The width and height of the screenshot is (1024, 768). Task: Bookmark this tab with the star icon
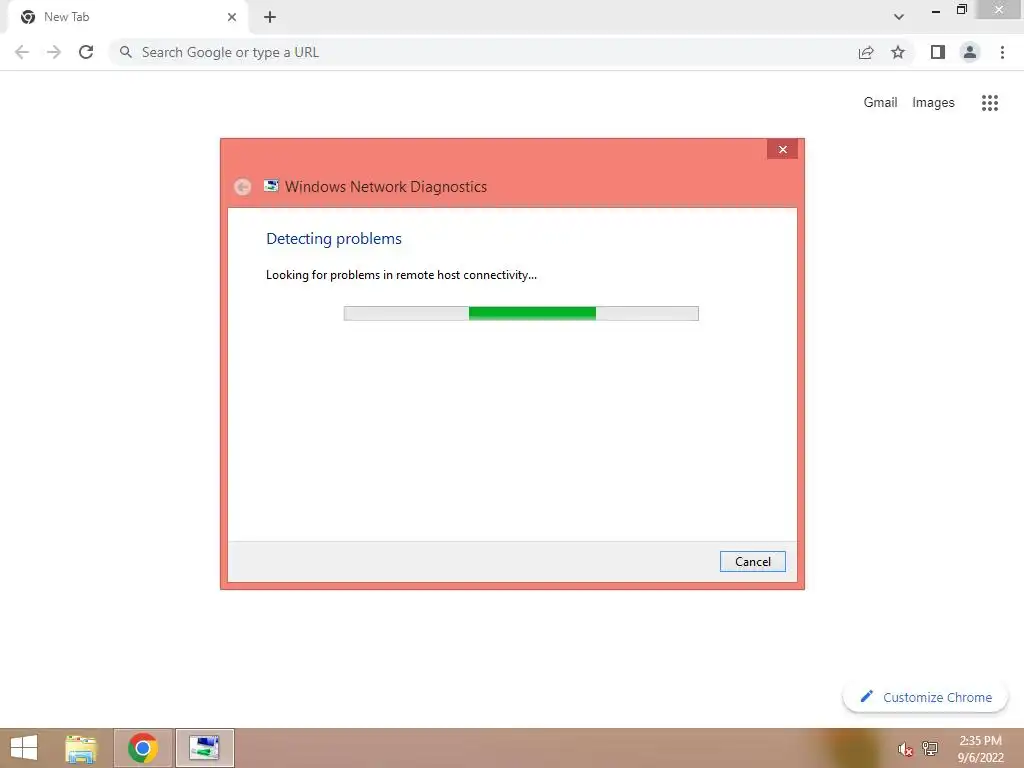tap(898, 52)
